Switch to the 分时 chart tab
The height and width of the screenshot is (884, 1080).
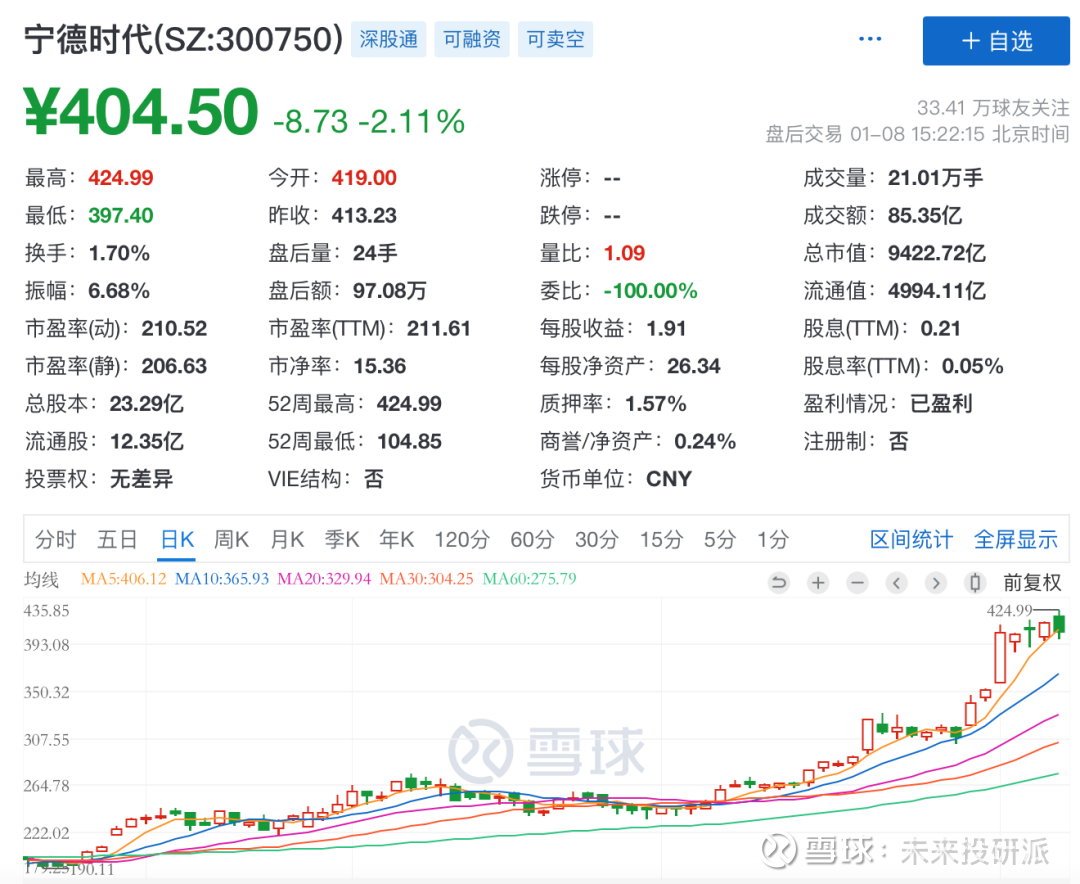click(55, 539)
